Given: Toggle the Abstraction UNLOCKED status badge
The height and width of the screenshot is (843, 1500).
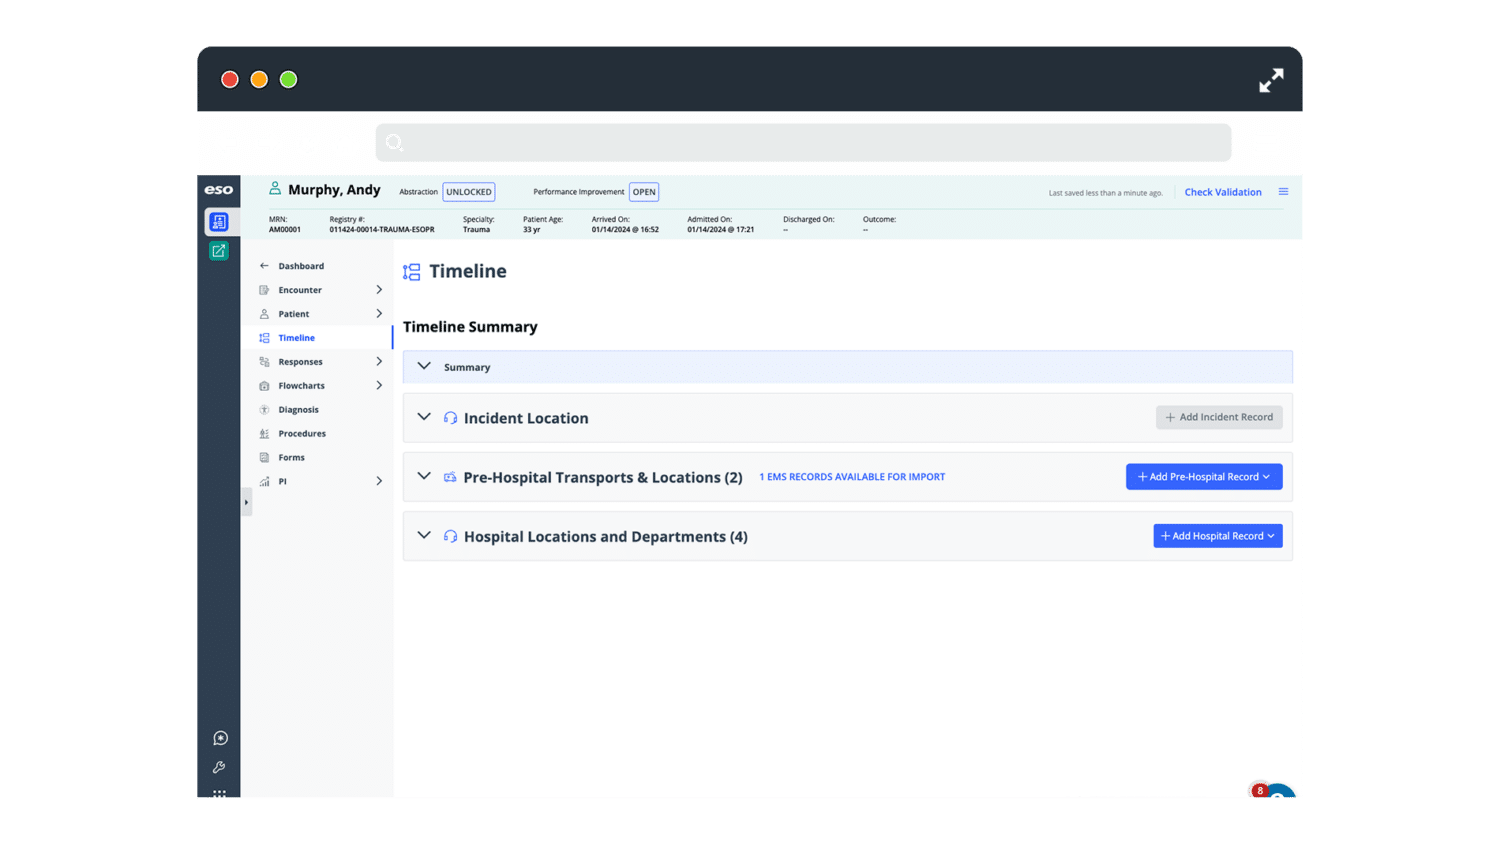Looking at the screenshot, I should point(468,191).
